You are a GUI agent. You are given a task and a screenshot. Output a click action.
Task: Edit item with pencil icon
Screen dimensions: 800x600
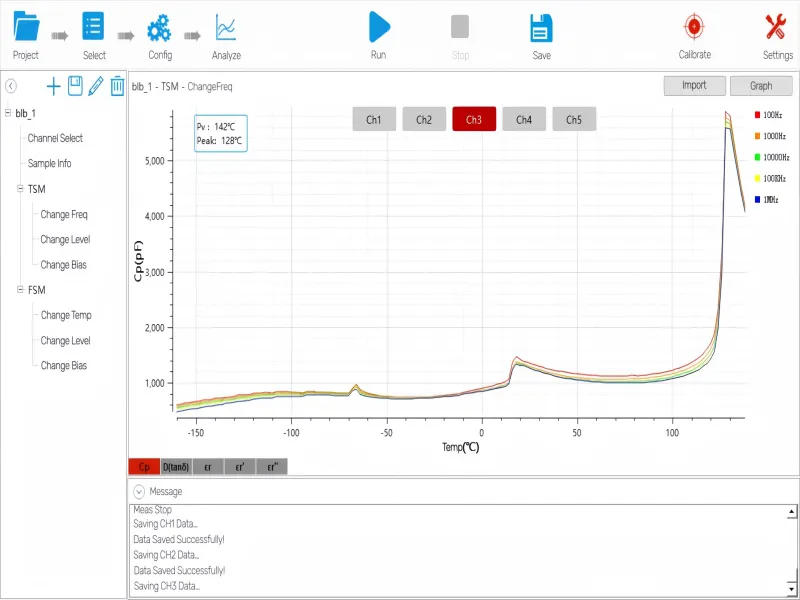click(96, 87)
